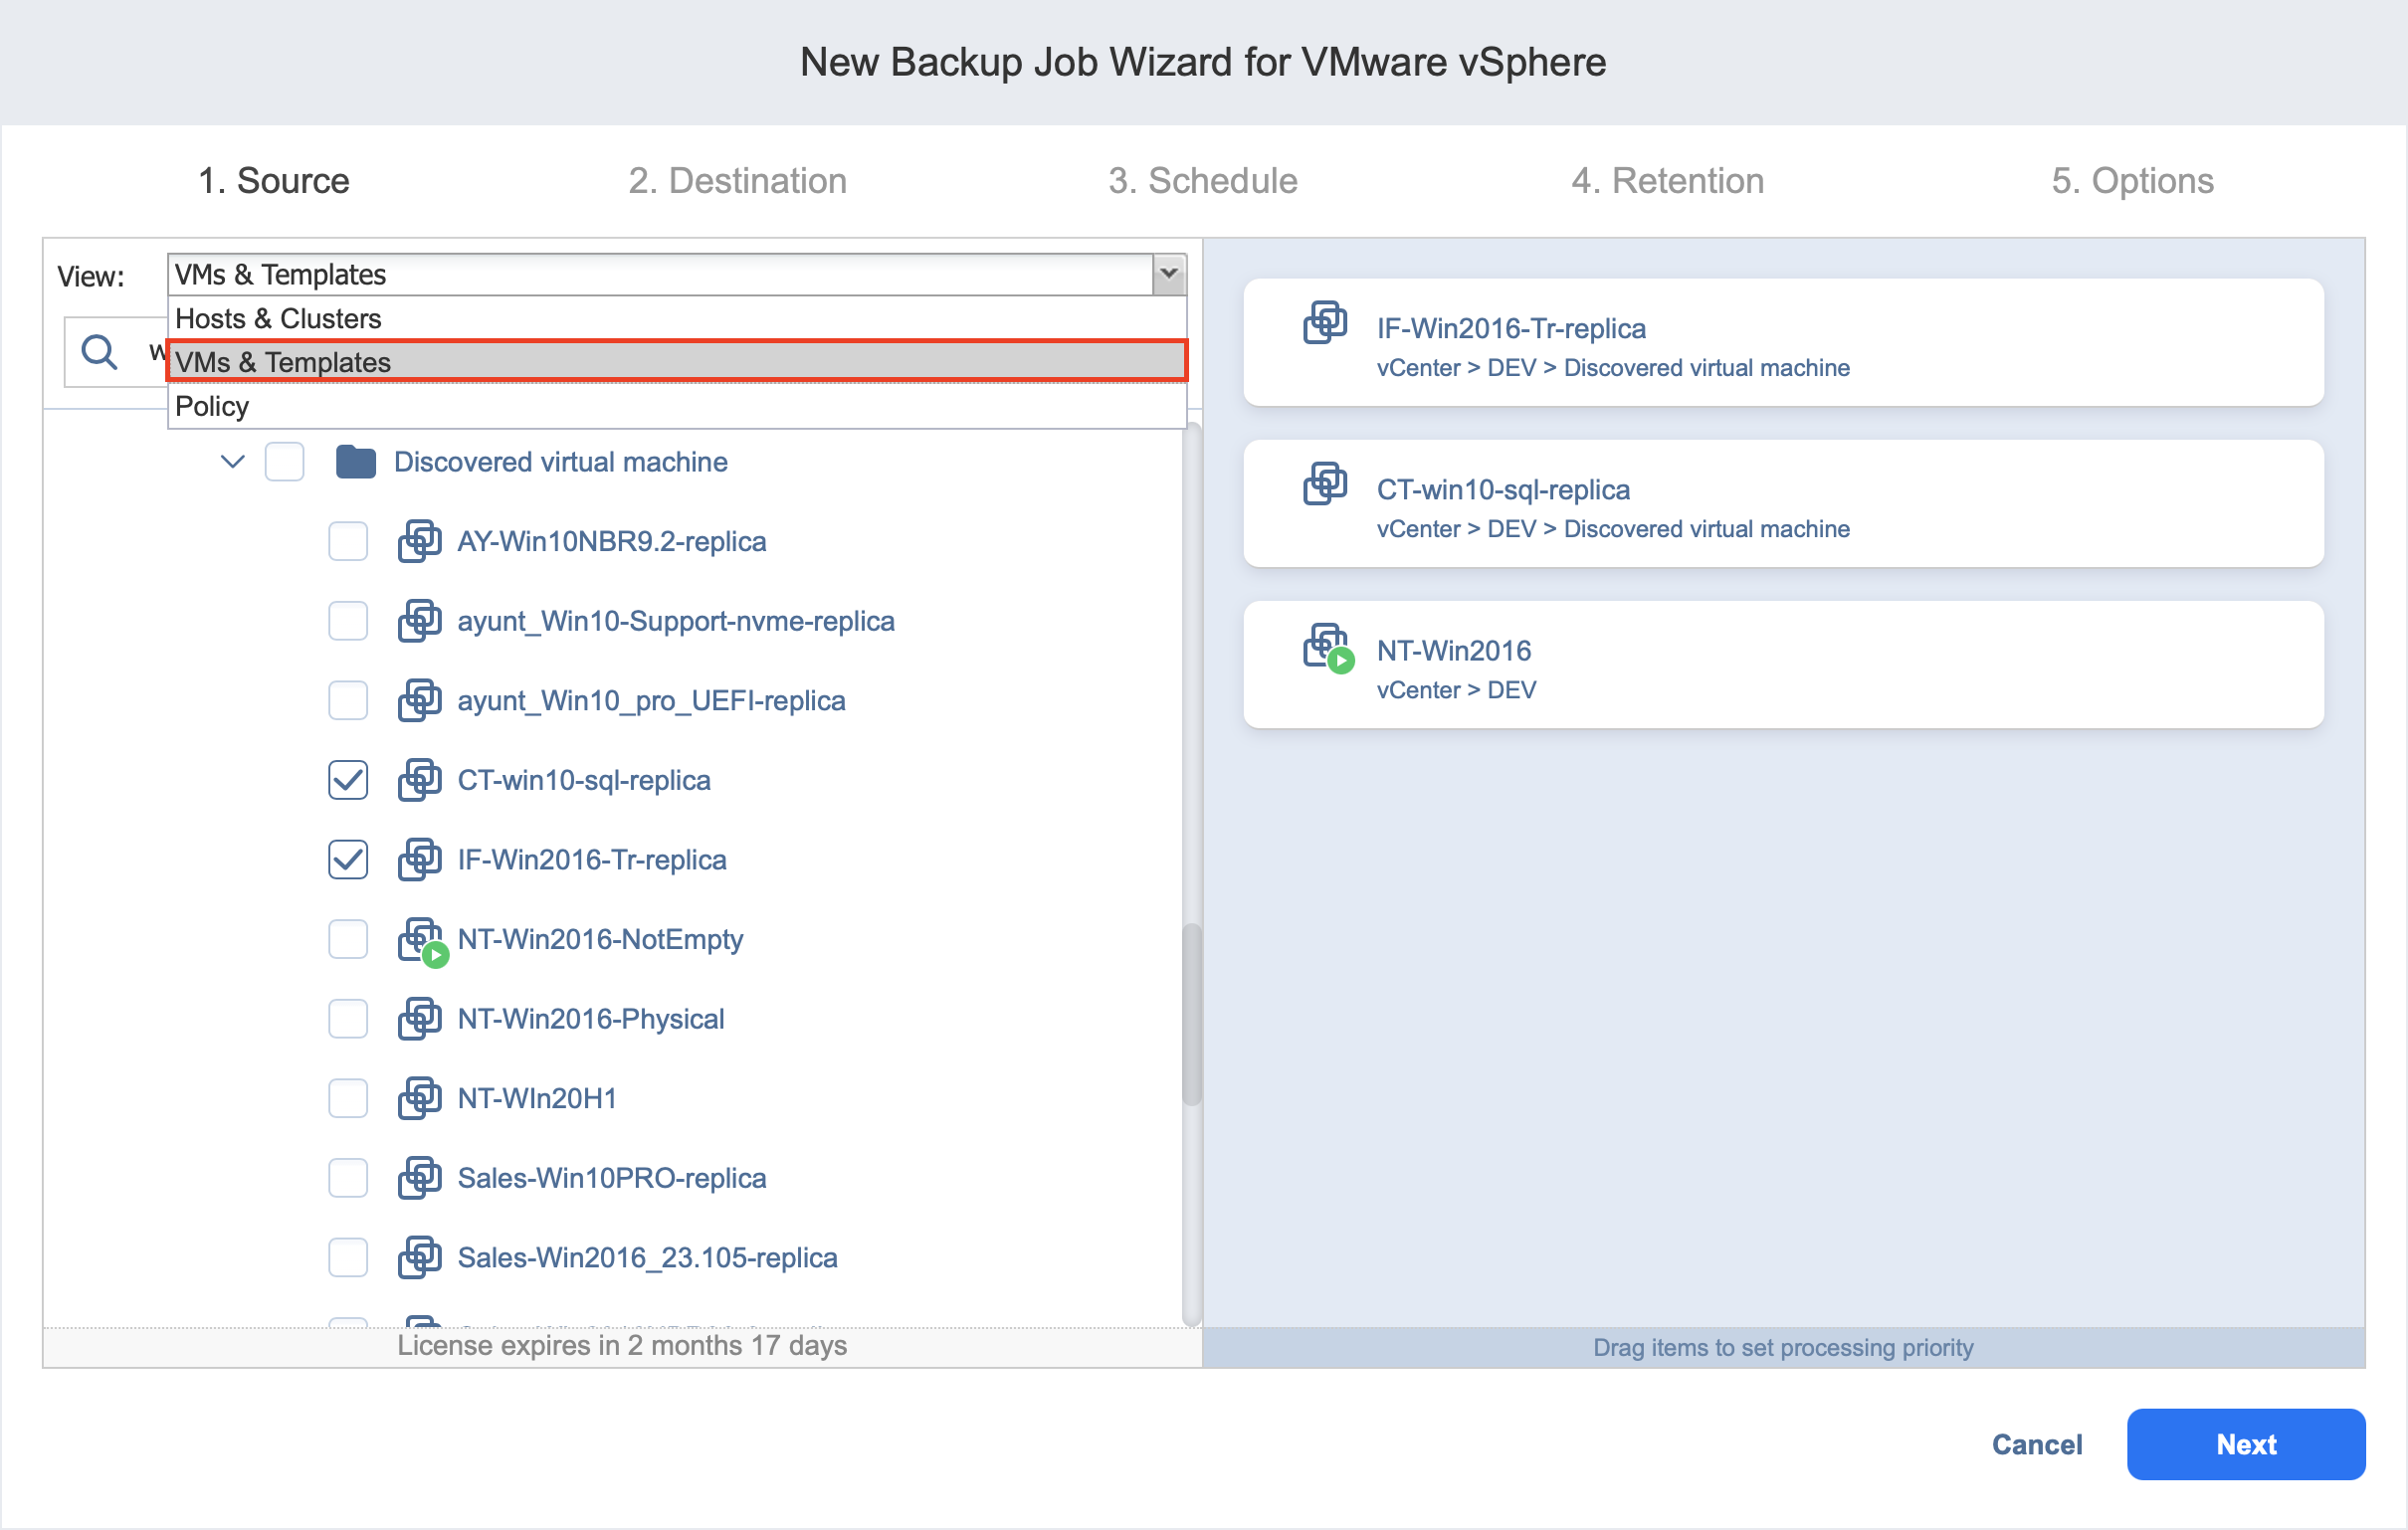Image resolution: width=2408 pixels, height=1530 pixels.
Task: Uncheck the CT-win10-sql-replica checkbox
Action: point(348,780)
